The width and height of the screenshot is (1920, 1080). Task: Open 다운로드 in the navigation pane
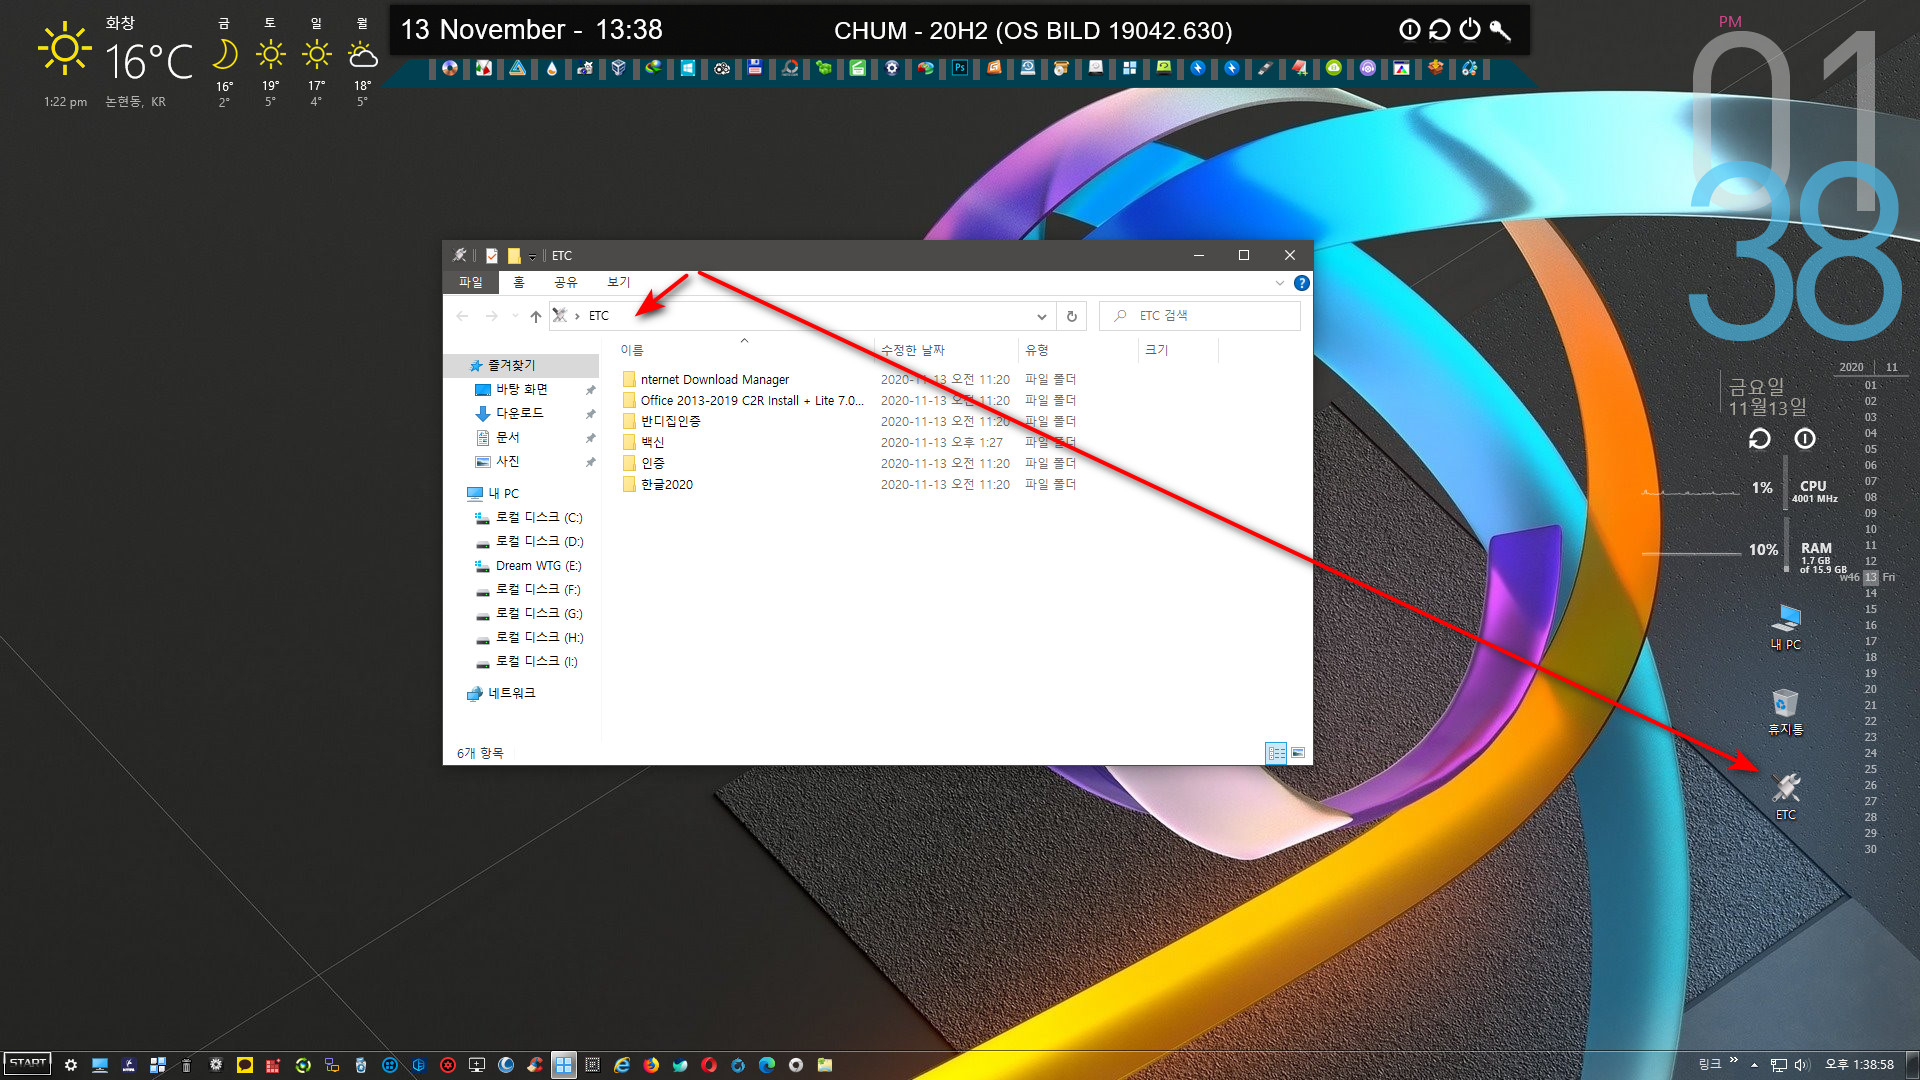coord(519,414)
